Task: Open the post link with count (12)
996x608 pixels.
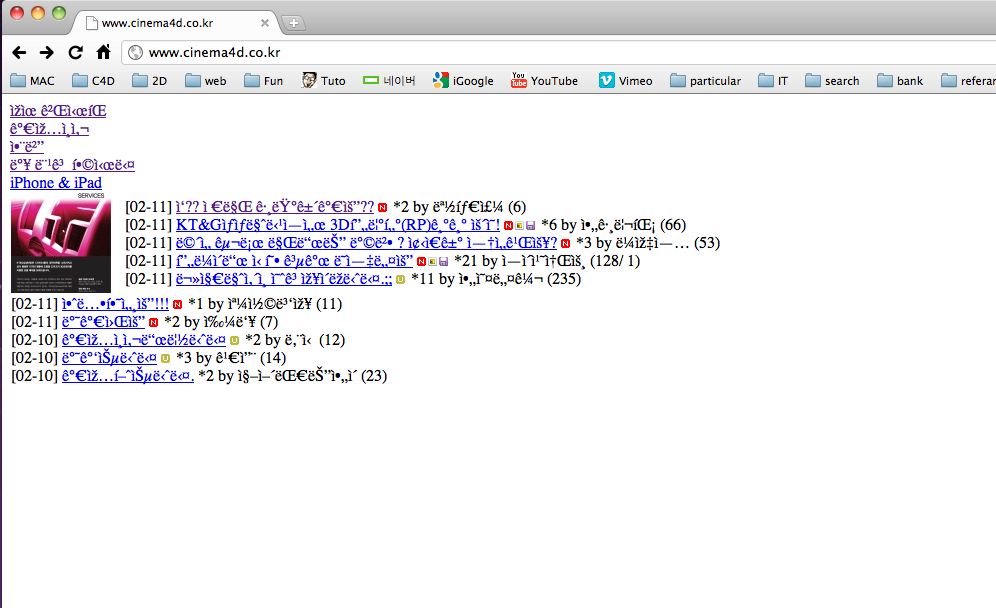Action: pos(144,340)
